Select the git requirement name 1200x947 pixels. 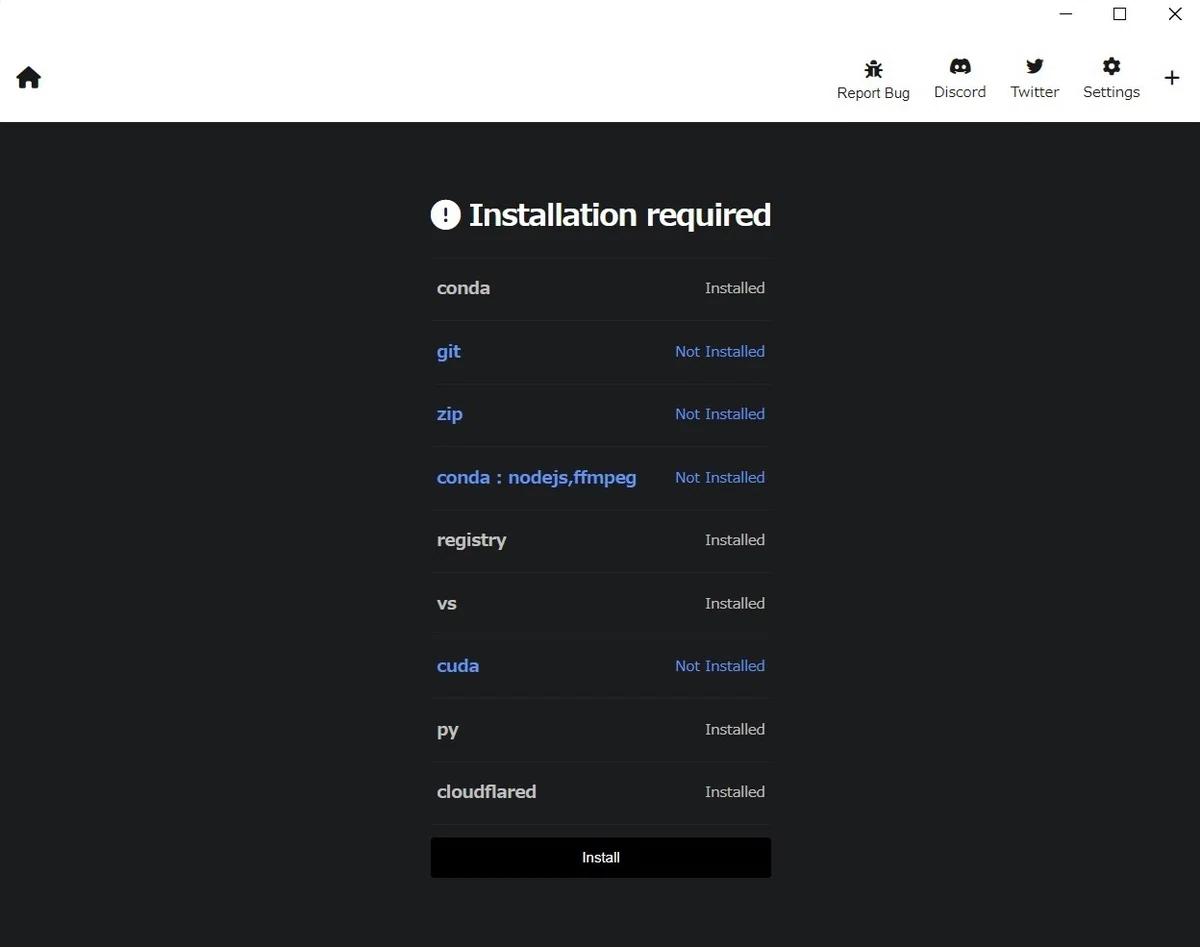[449, 352]
